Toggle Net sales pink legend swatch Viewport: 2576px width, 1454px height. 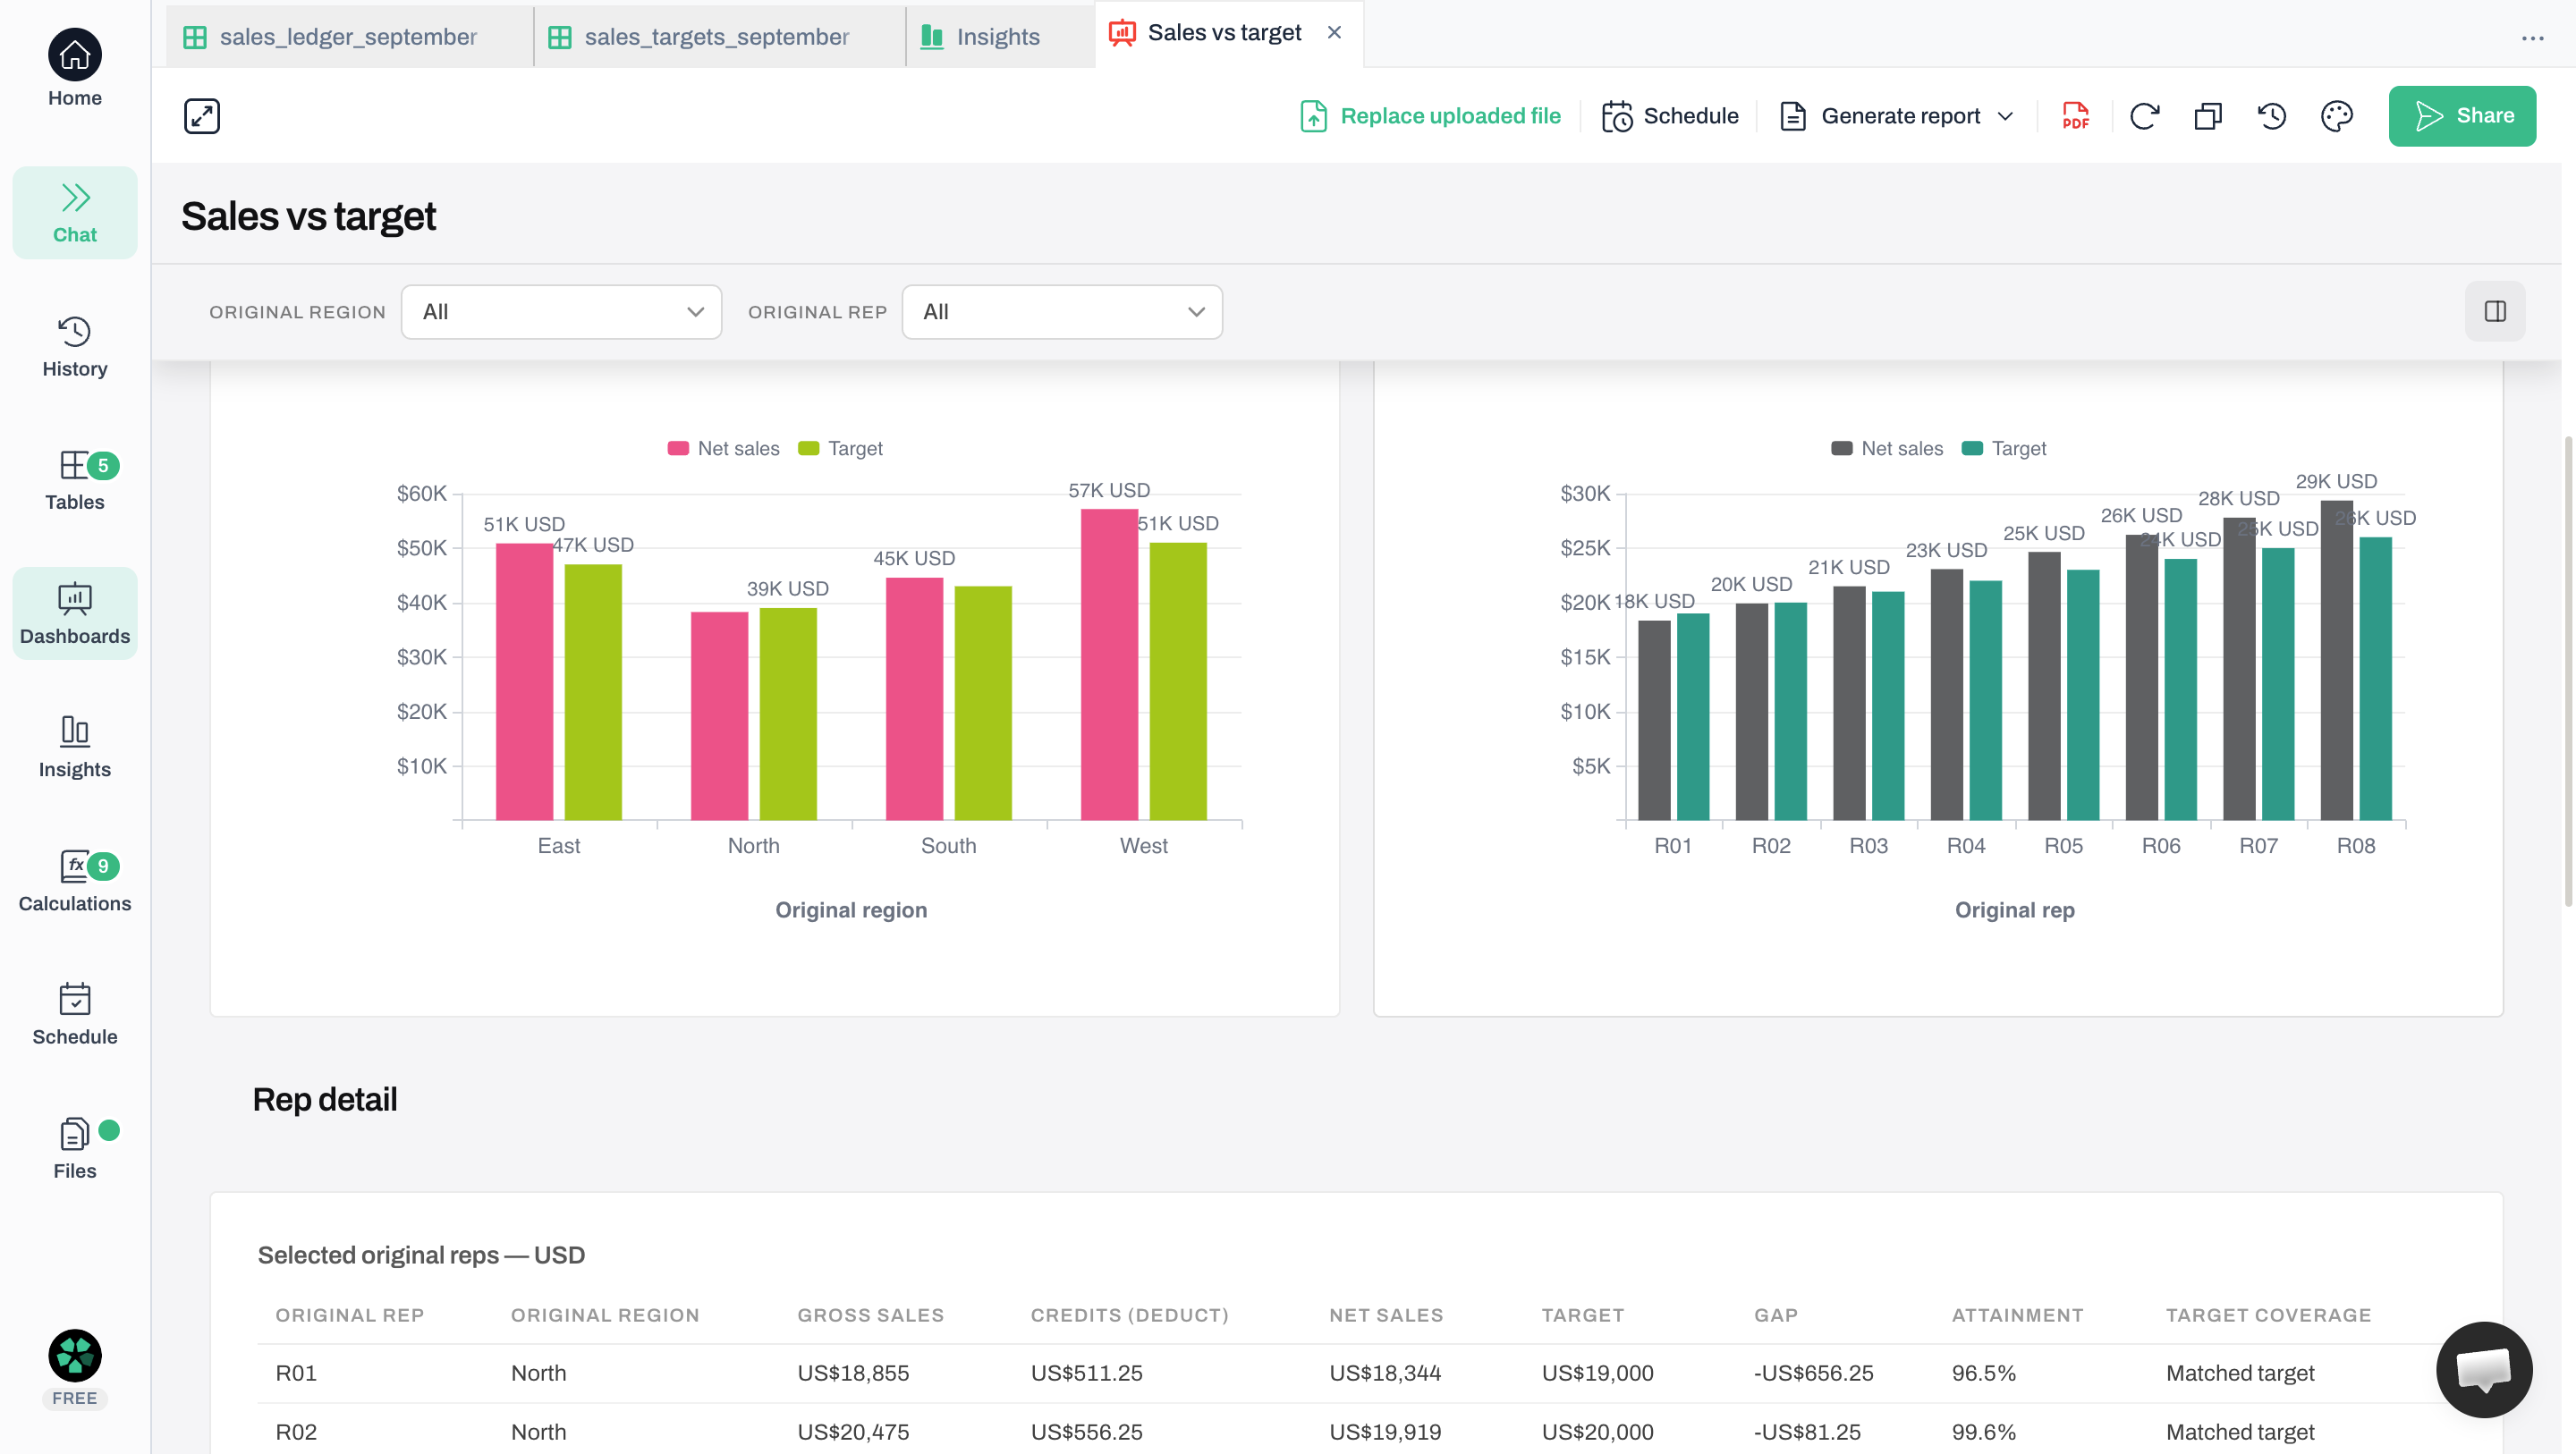pos(678,449)
